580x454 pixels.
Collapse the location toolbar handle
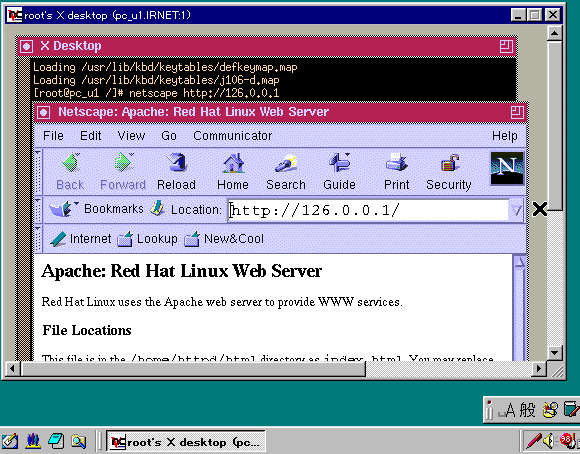38,210
